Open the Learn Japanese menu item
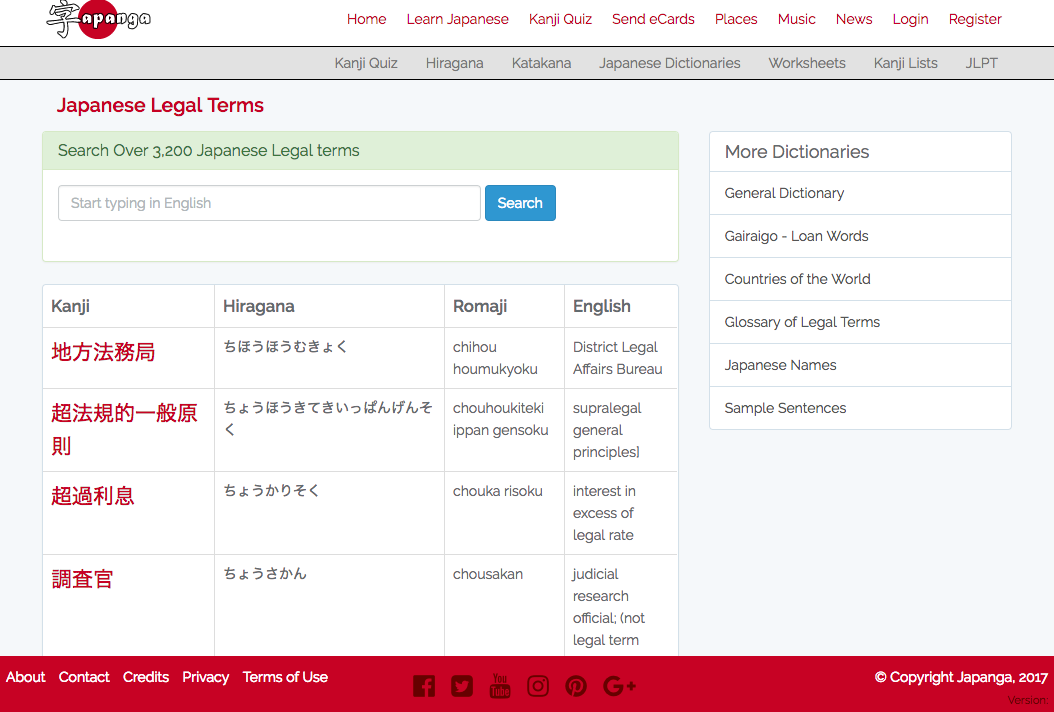This screenshot has width=1054, height=712. (x=457, y=19)
